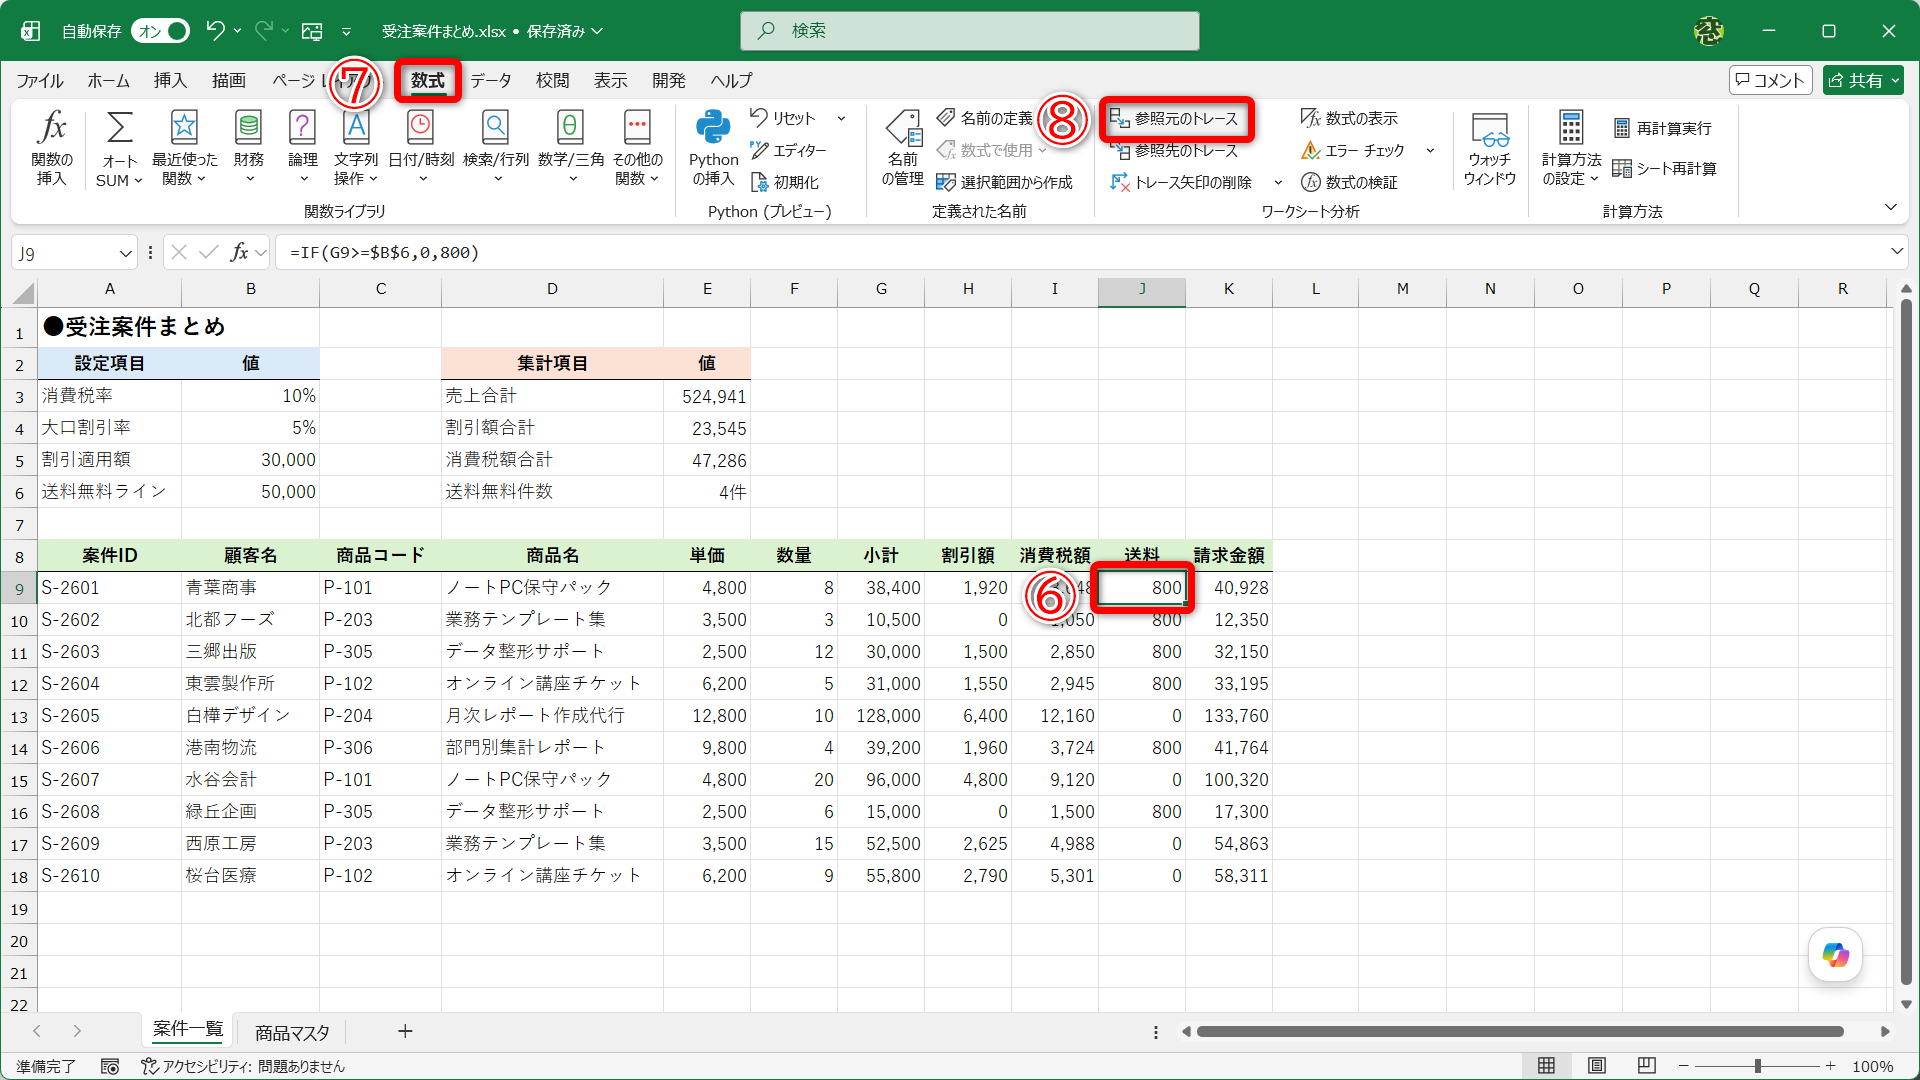Click Create from Selection (選択範囲から作成)
This screenshot has height=1080, width=1920.
tap(1004, 182)
